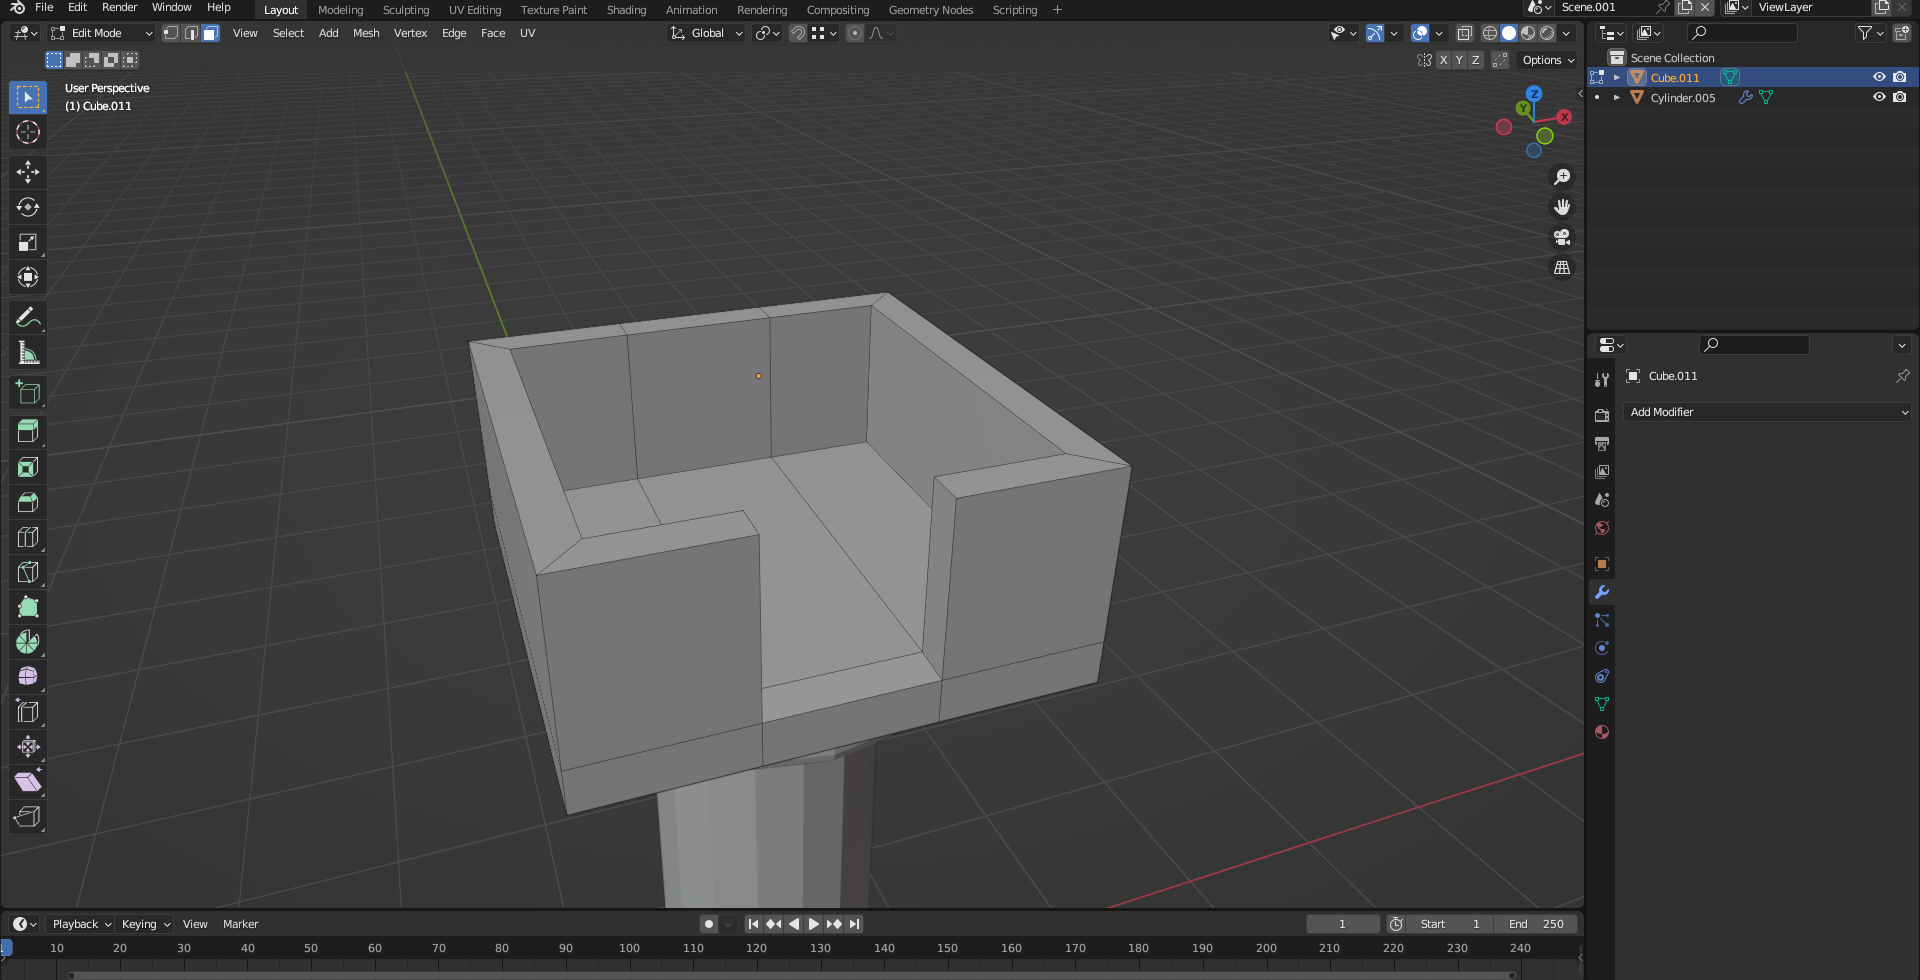The width and height of the screenshot is (1920, 980).
Task: Open the Options dropdown
Action: click(1548, 60)
